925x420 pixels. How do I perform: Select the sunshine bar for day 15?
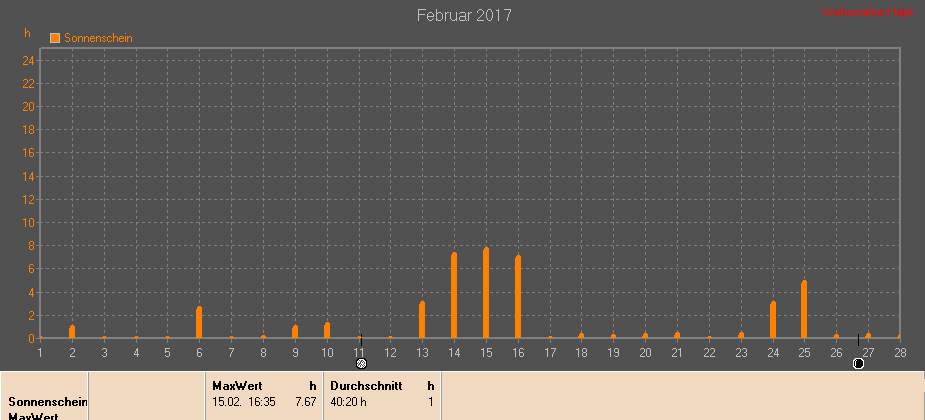point(486,293)
